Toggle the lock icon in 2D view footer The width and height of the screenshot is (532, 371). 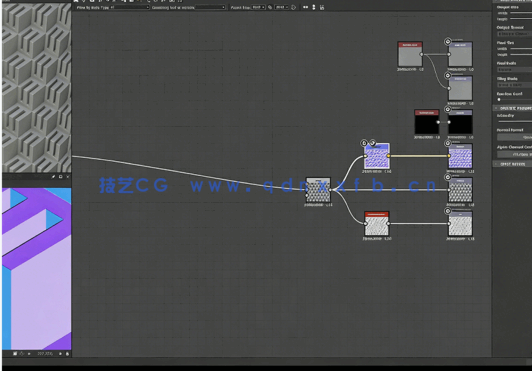67,353
